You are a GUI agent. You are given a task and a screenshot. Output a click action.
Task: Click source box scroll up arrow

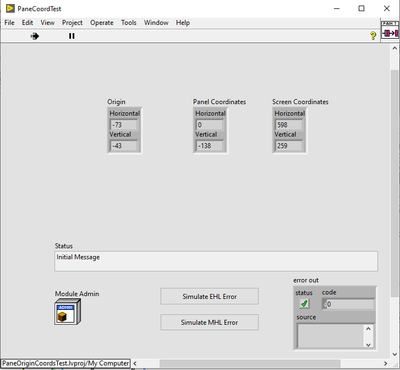[x=368, y=329]
